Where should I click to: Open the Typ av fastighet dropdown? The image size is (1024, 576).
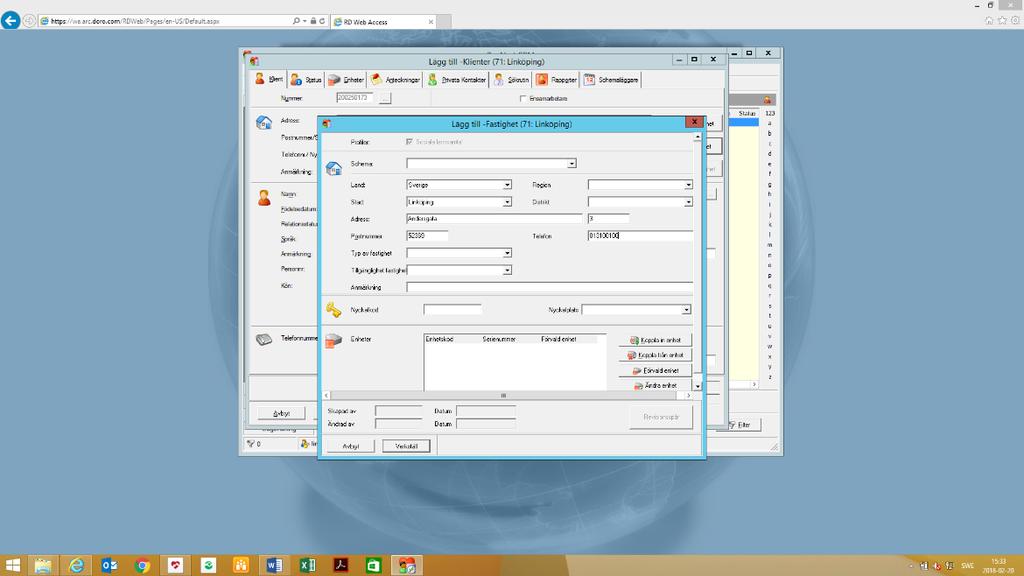point(507,253)
